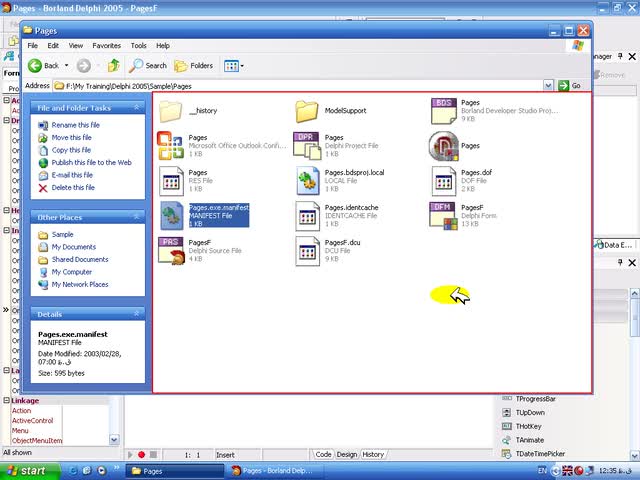Open the View menu
This screenshot has width=640, height=480.
76,46
